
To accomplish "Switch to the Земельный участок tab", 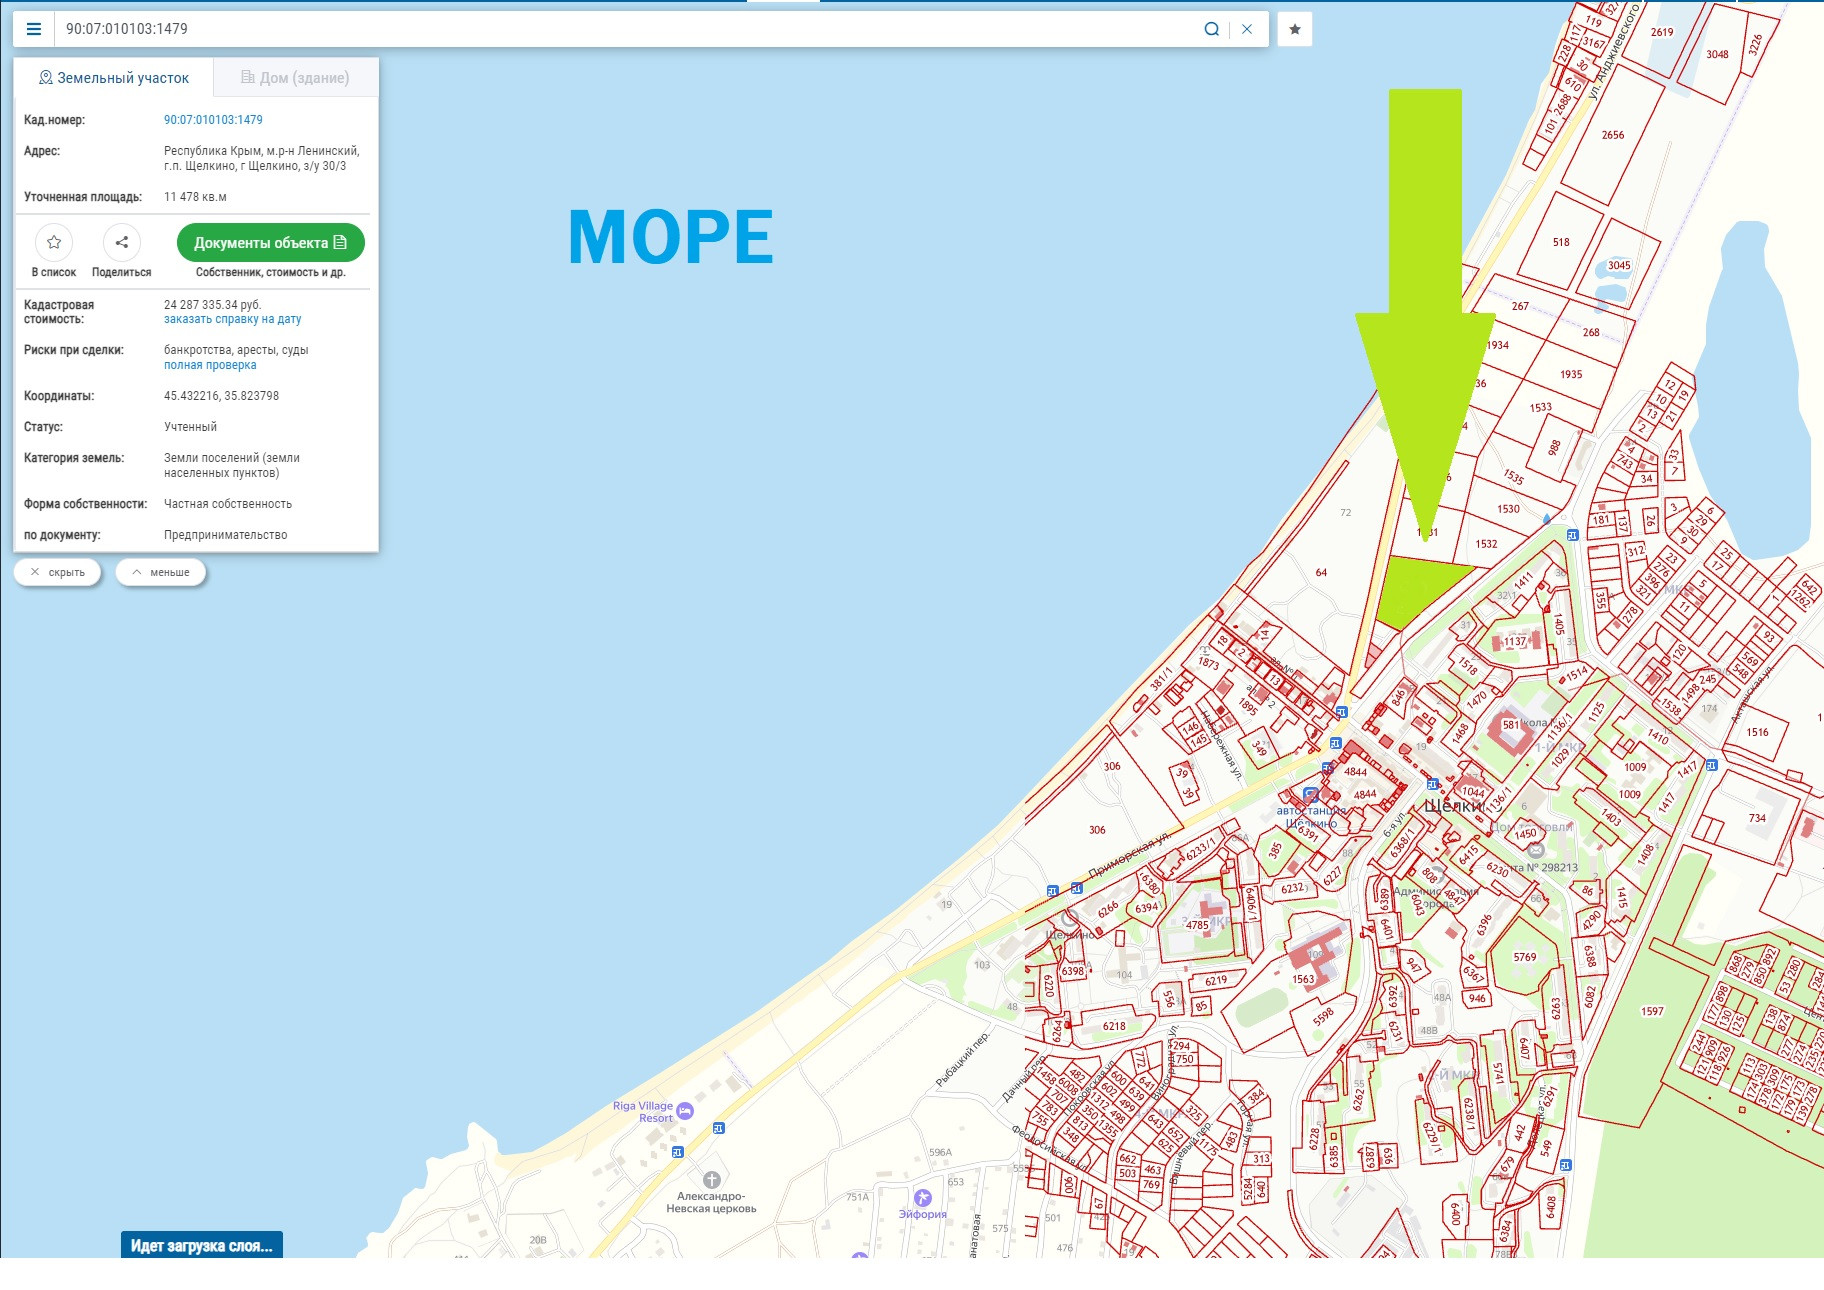I will (x=113, y=78).
